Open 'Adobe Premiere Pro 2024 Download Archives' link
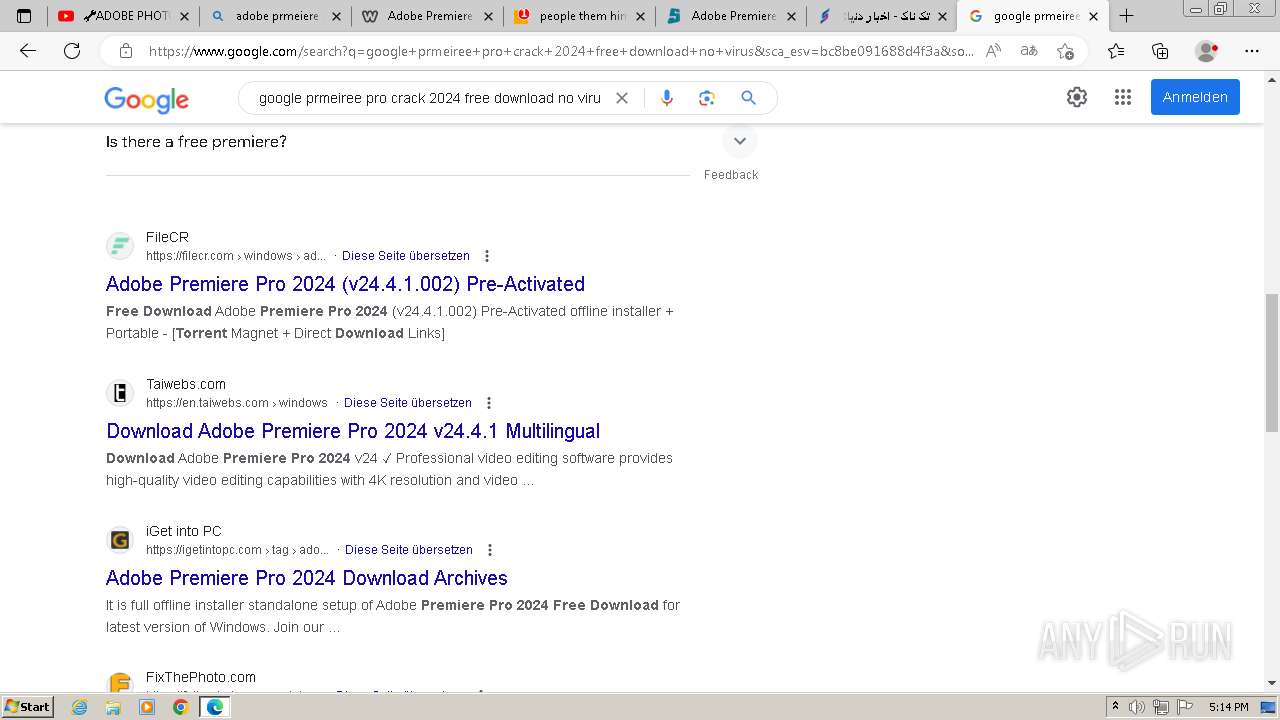This screenshot has width=1280, height=720. point(307,578)
